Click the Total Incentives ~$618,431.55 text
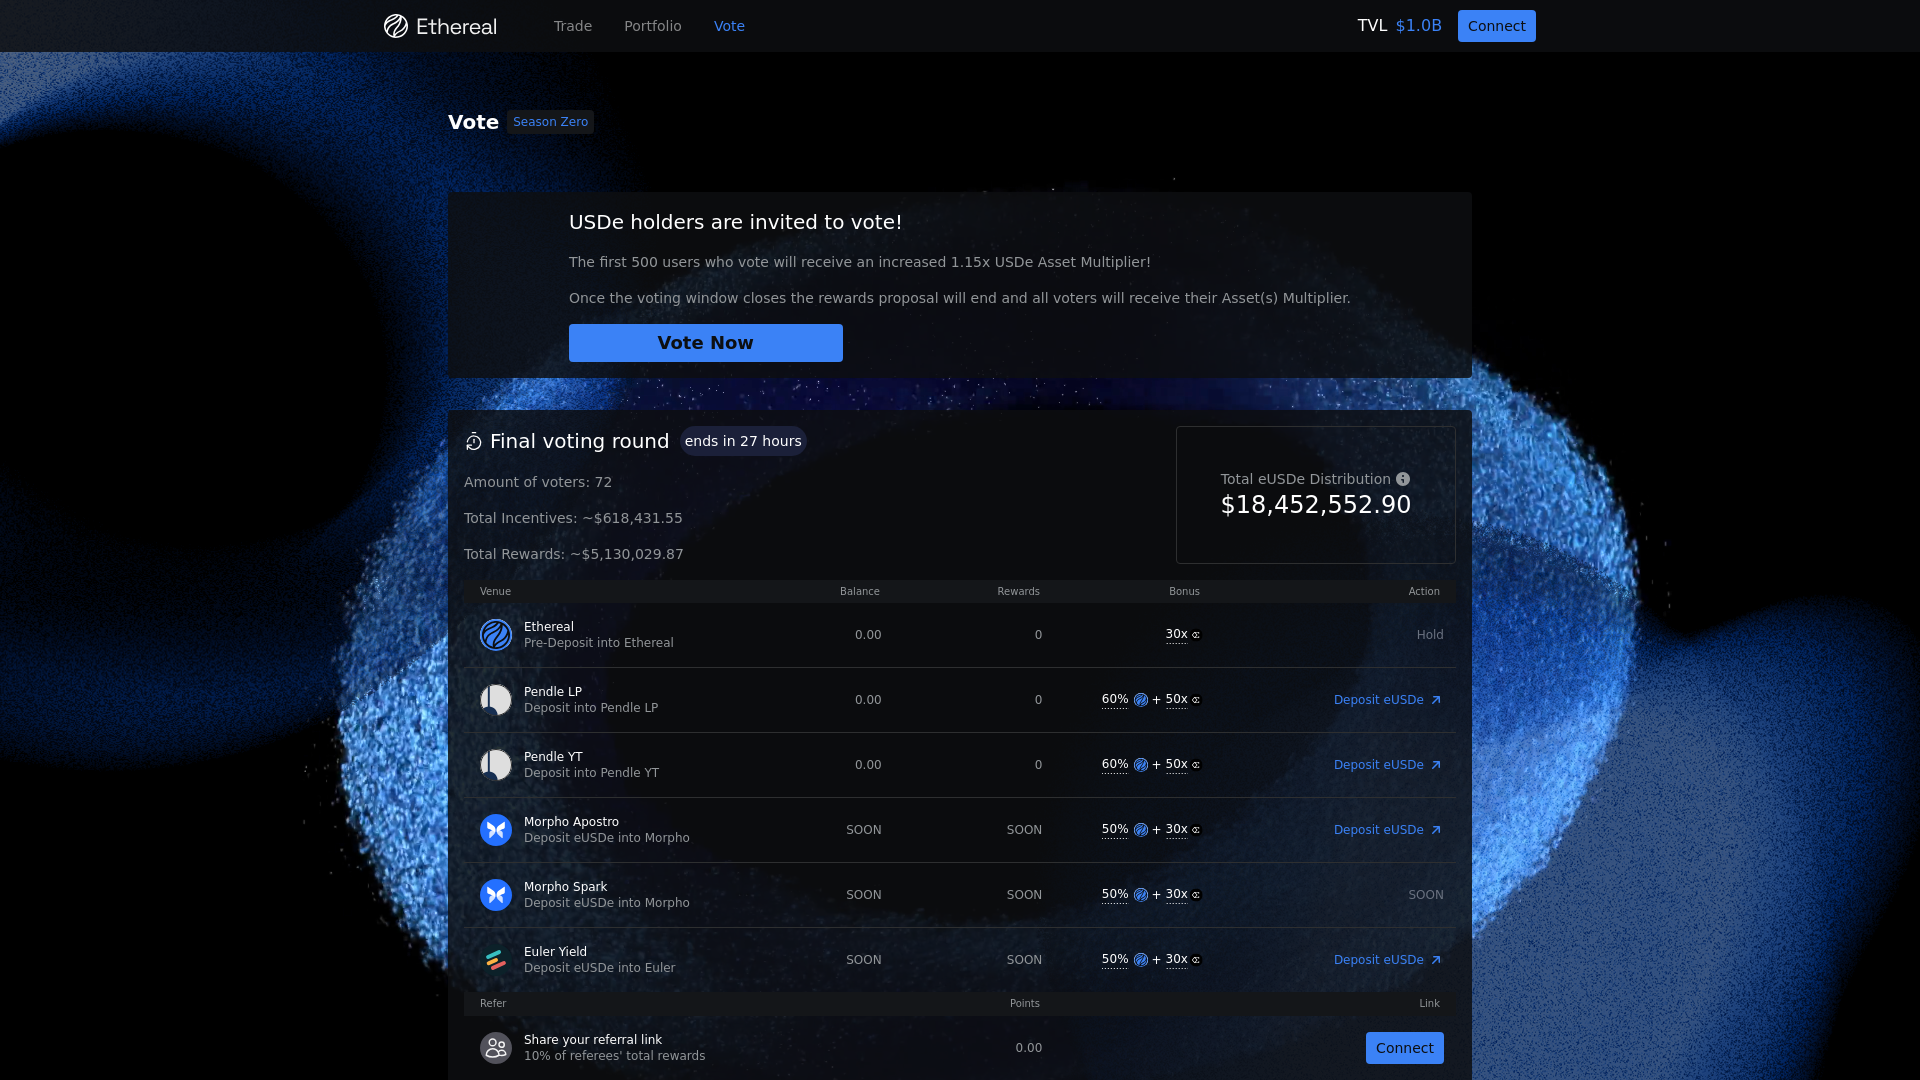 pyautogui.click(x=573, y=518)
